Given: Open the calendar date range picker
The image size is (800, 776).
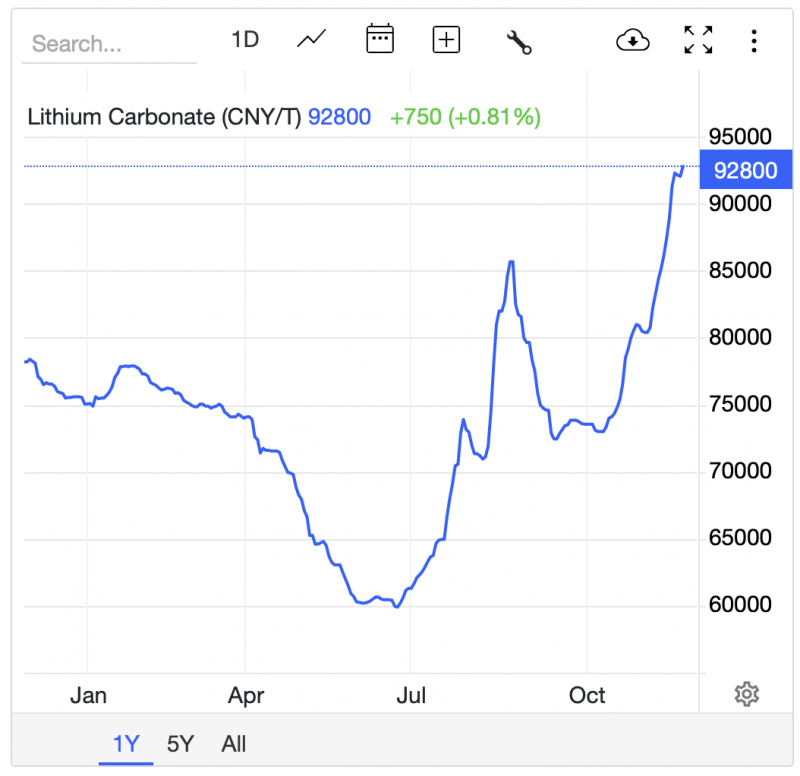Looking at the screenshot, I should click(380, 40).
